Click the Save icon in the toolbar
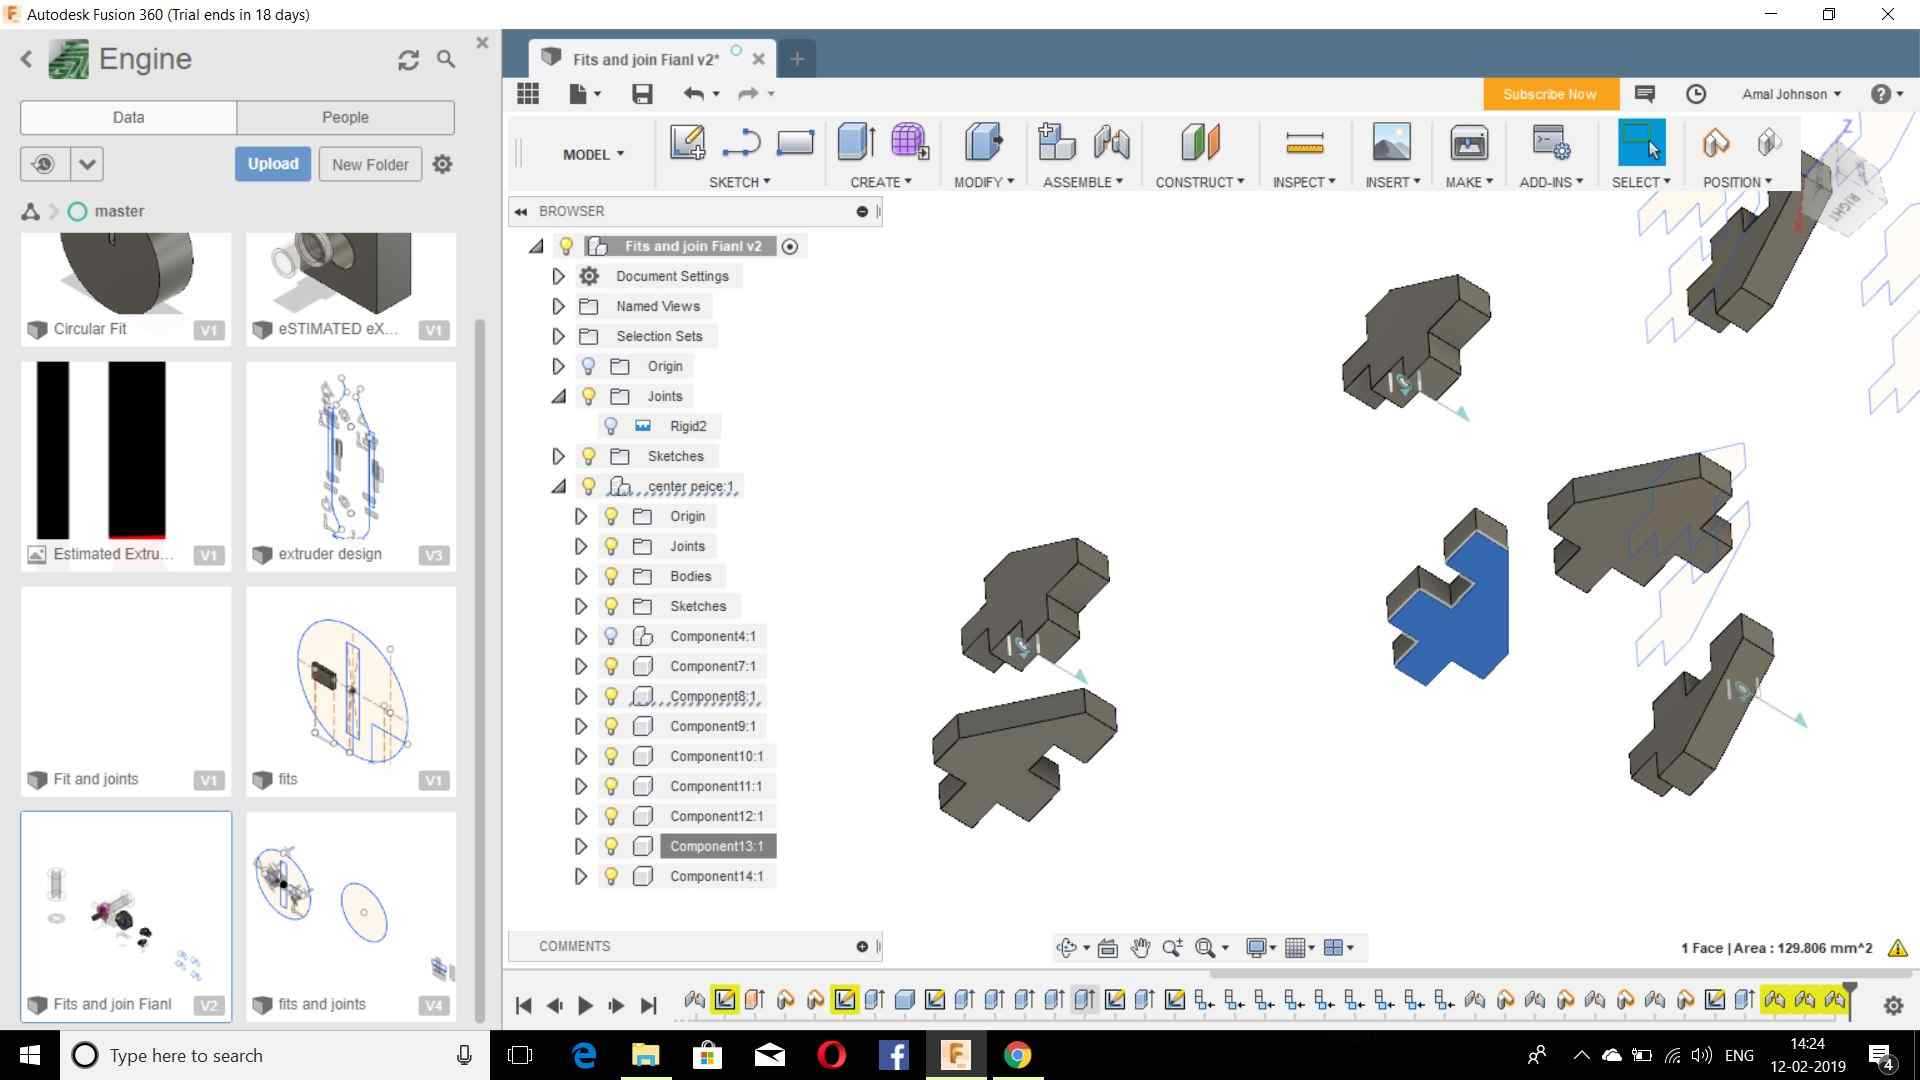Viewport: 1920px width, 1080px height. (642, 94)
